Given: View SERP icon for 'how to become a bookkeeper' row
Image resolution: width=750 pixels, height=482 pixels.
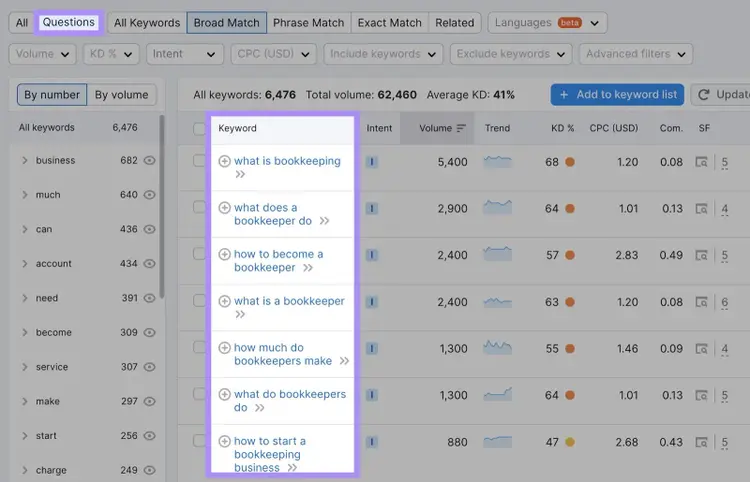Looking at the screenshot, I should click(701, 255).
